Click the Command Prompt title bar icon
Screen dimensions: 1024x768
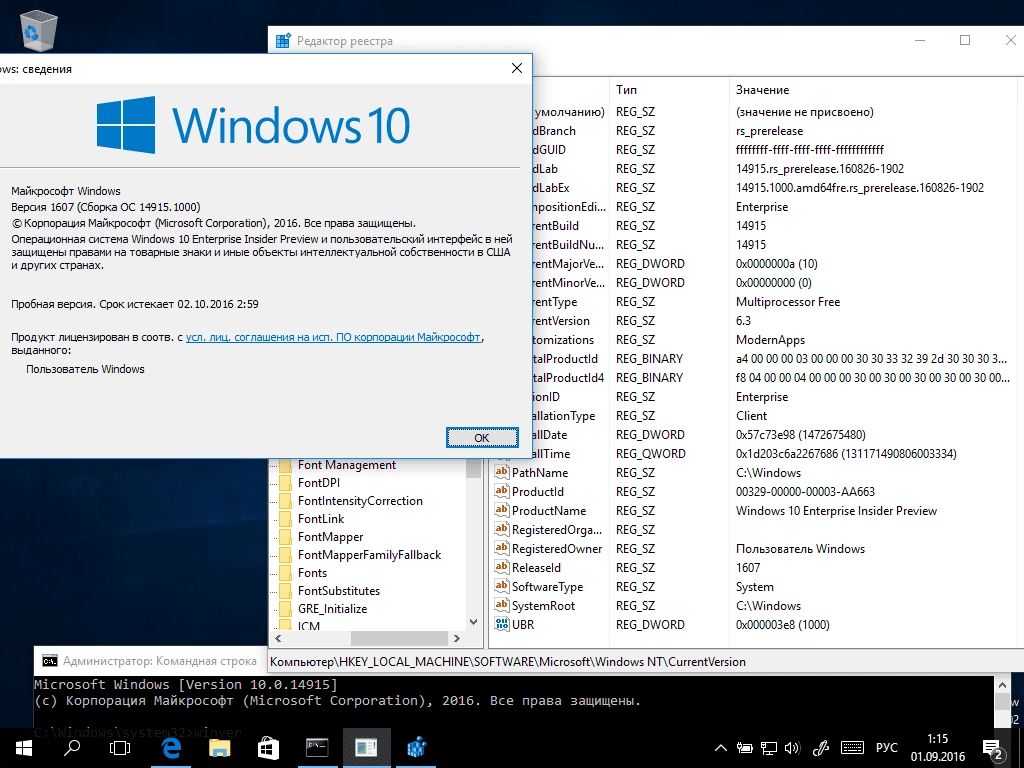50,661
